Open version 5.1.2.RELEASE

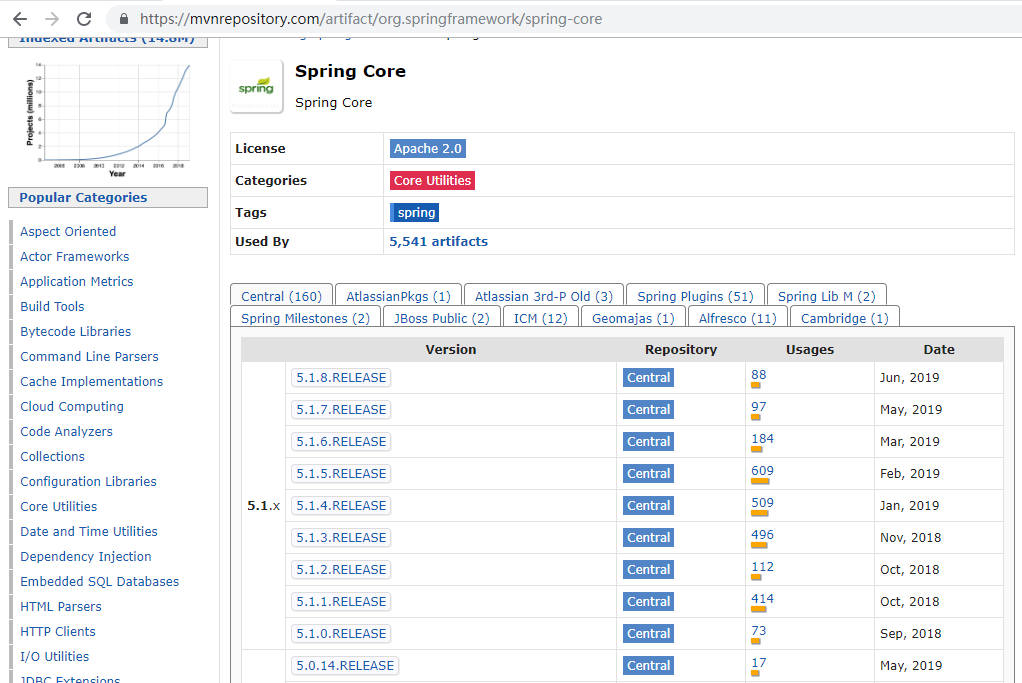click(x=341, y=570)
